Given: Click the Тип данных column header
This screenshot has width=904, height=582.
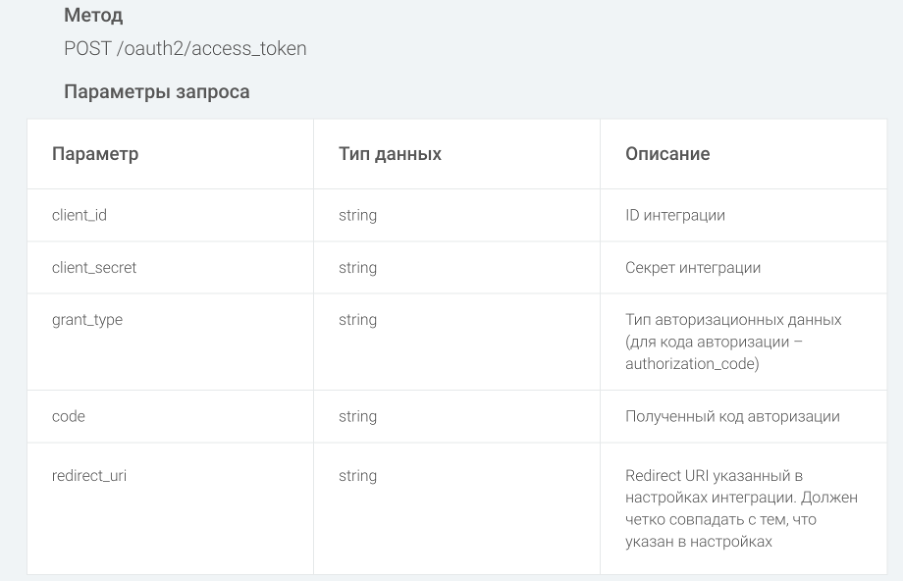Looking at the screenshot, I should [390, 154].
